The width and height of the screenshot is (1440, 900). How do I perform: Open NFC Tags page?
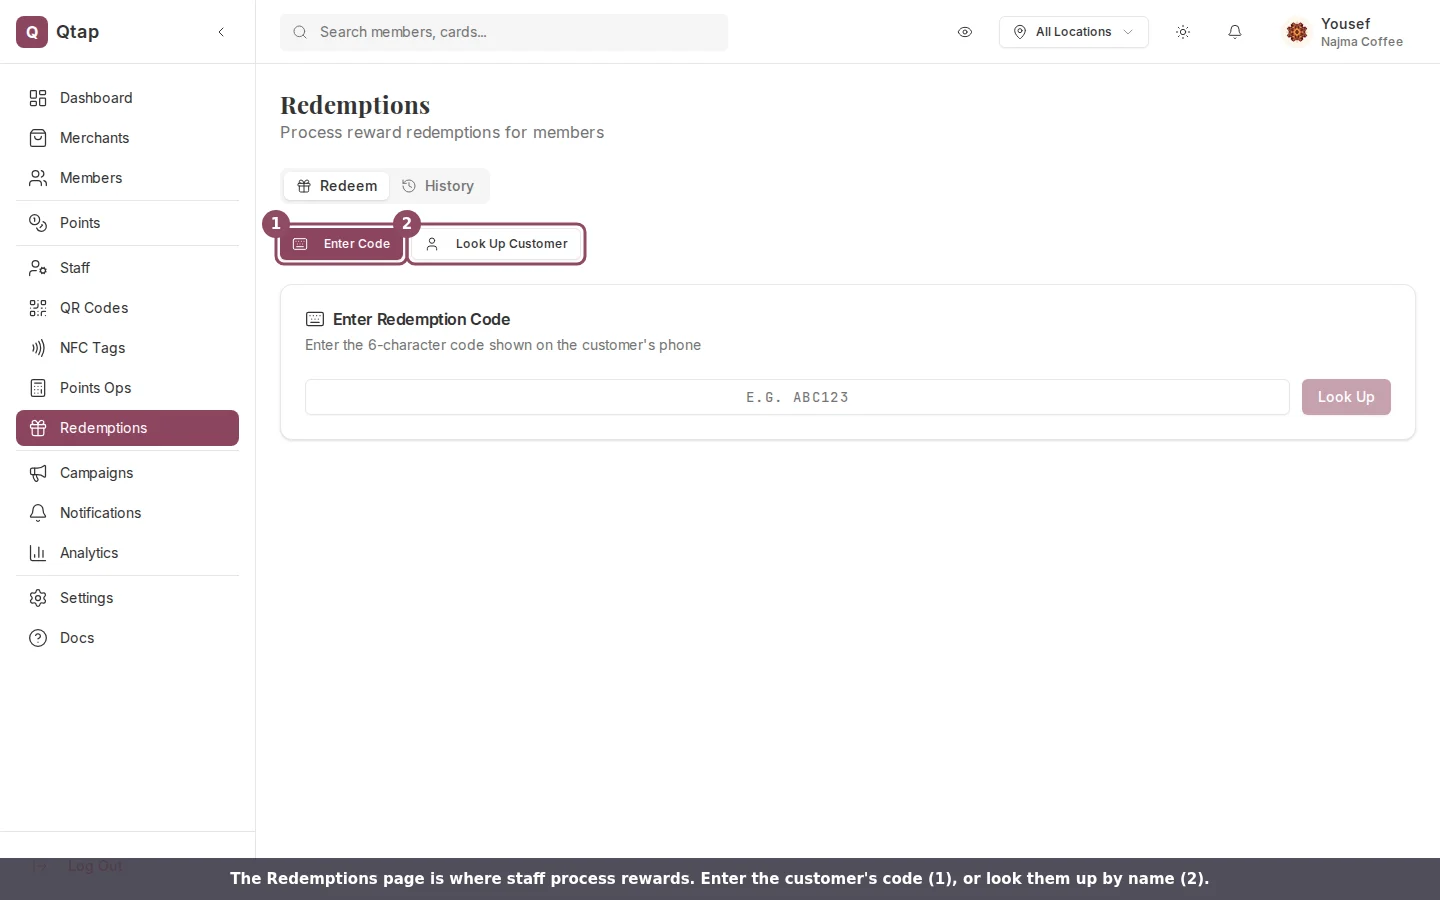[x=127, y=348]
